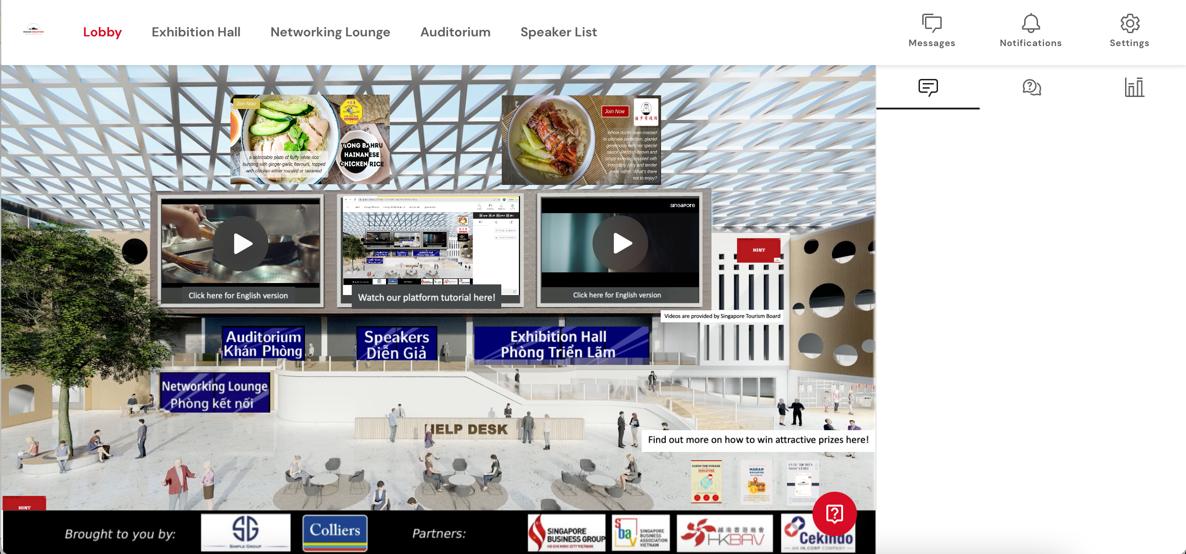Screen dimensions: 1186x554
Task: Click the event logo in top-left
Action: 33,31
